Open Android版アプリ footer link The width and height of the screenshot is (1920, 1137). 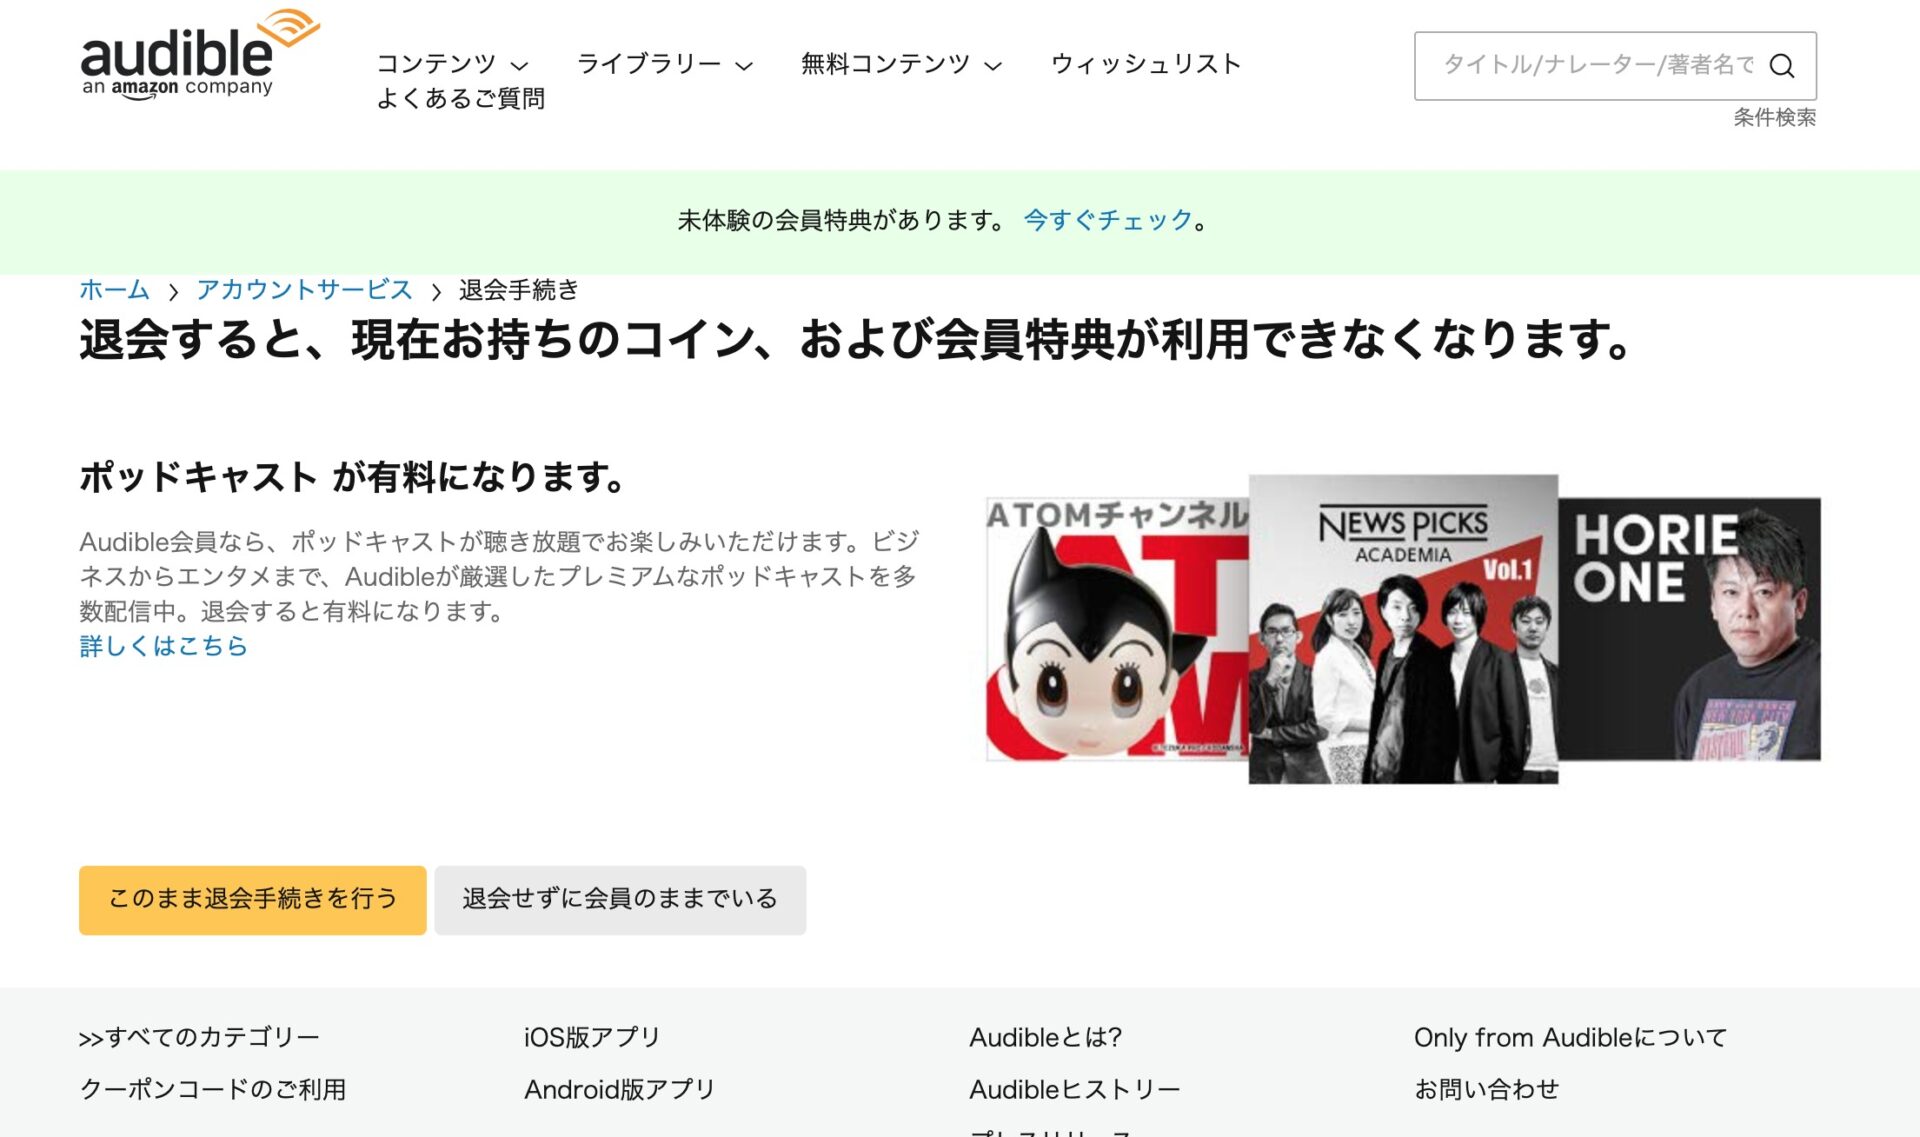pyautogui.click(x=620, y=1089)
